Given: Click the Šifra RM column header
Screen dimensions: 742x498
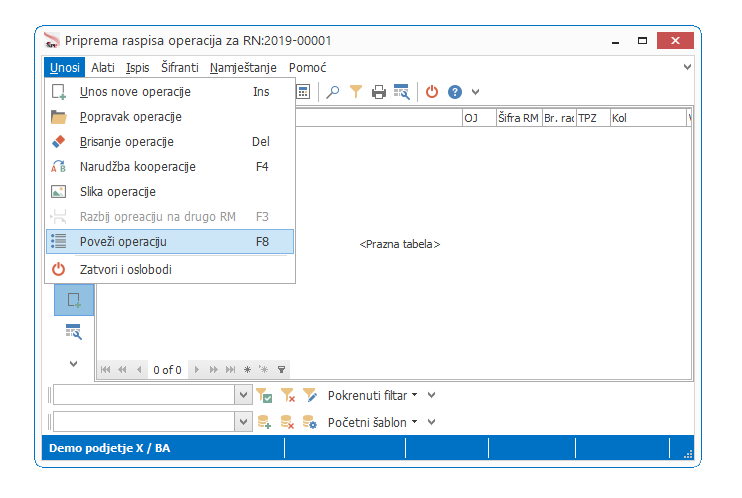Looking at the screenshot, I should click(519, 118).
